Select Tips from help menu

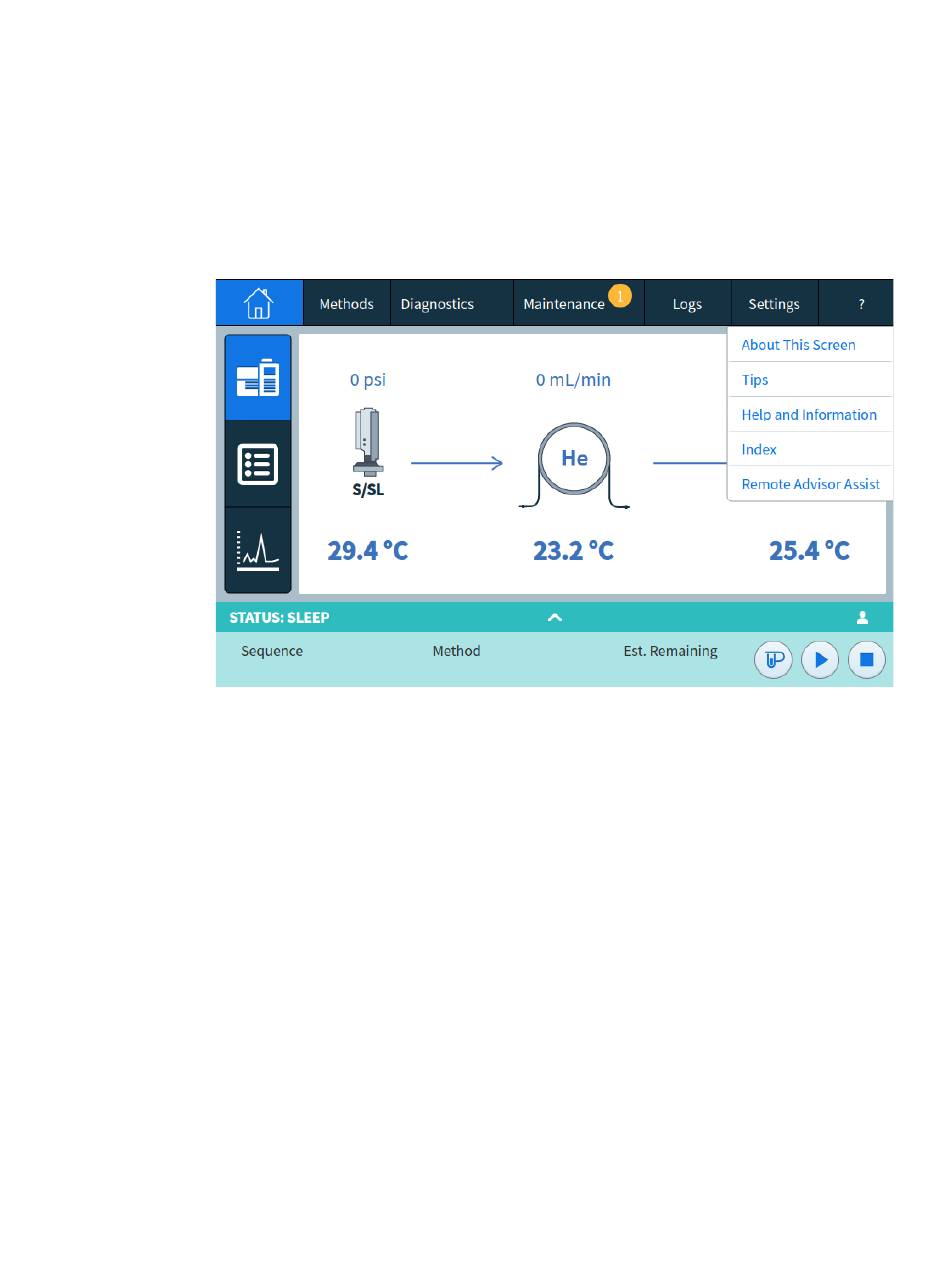(810, 380)
